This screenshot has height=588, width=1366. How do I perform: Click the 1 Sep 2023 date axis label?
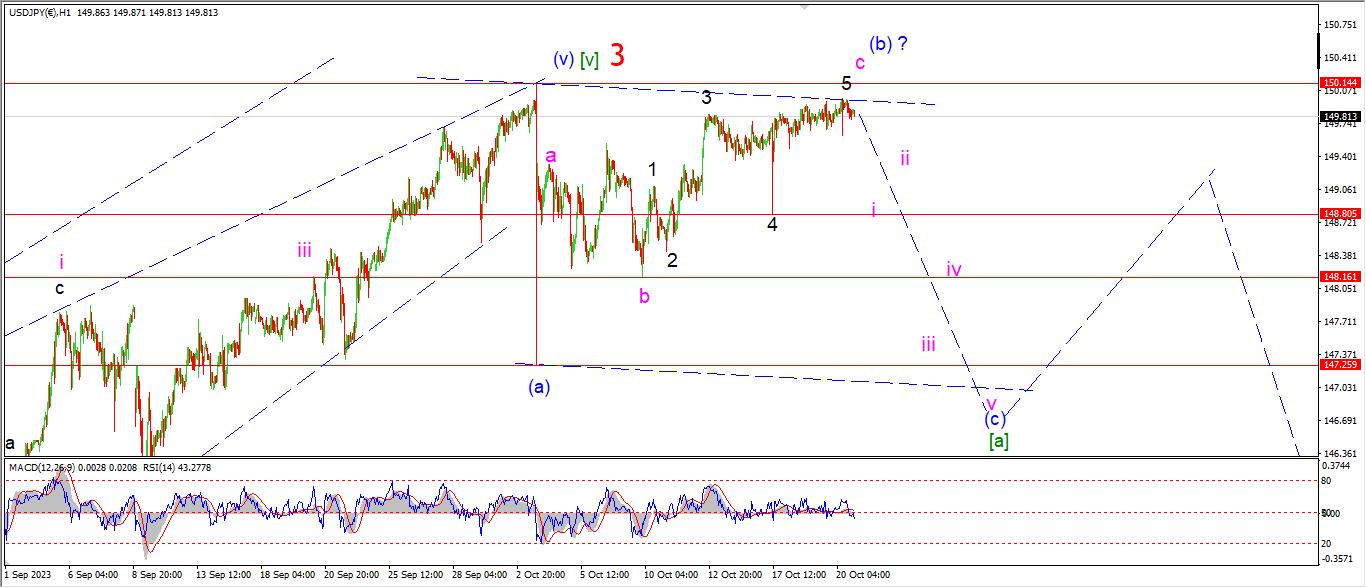27,576
